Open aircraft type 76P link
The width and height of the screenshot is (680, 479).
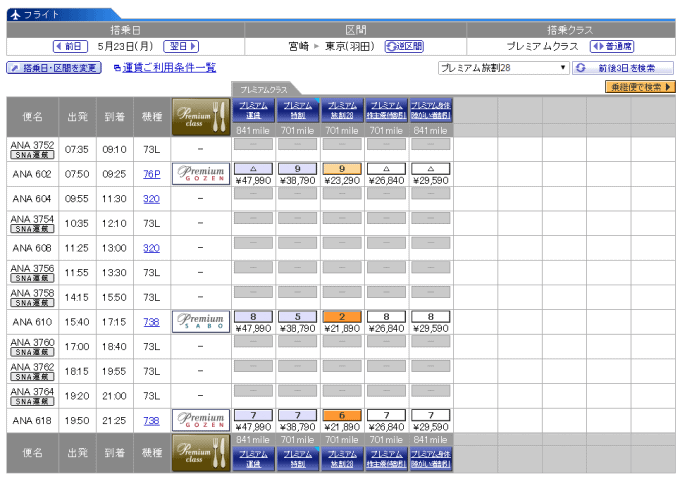click(x=152, y=174)
